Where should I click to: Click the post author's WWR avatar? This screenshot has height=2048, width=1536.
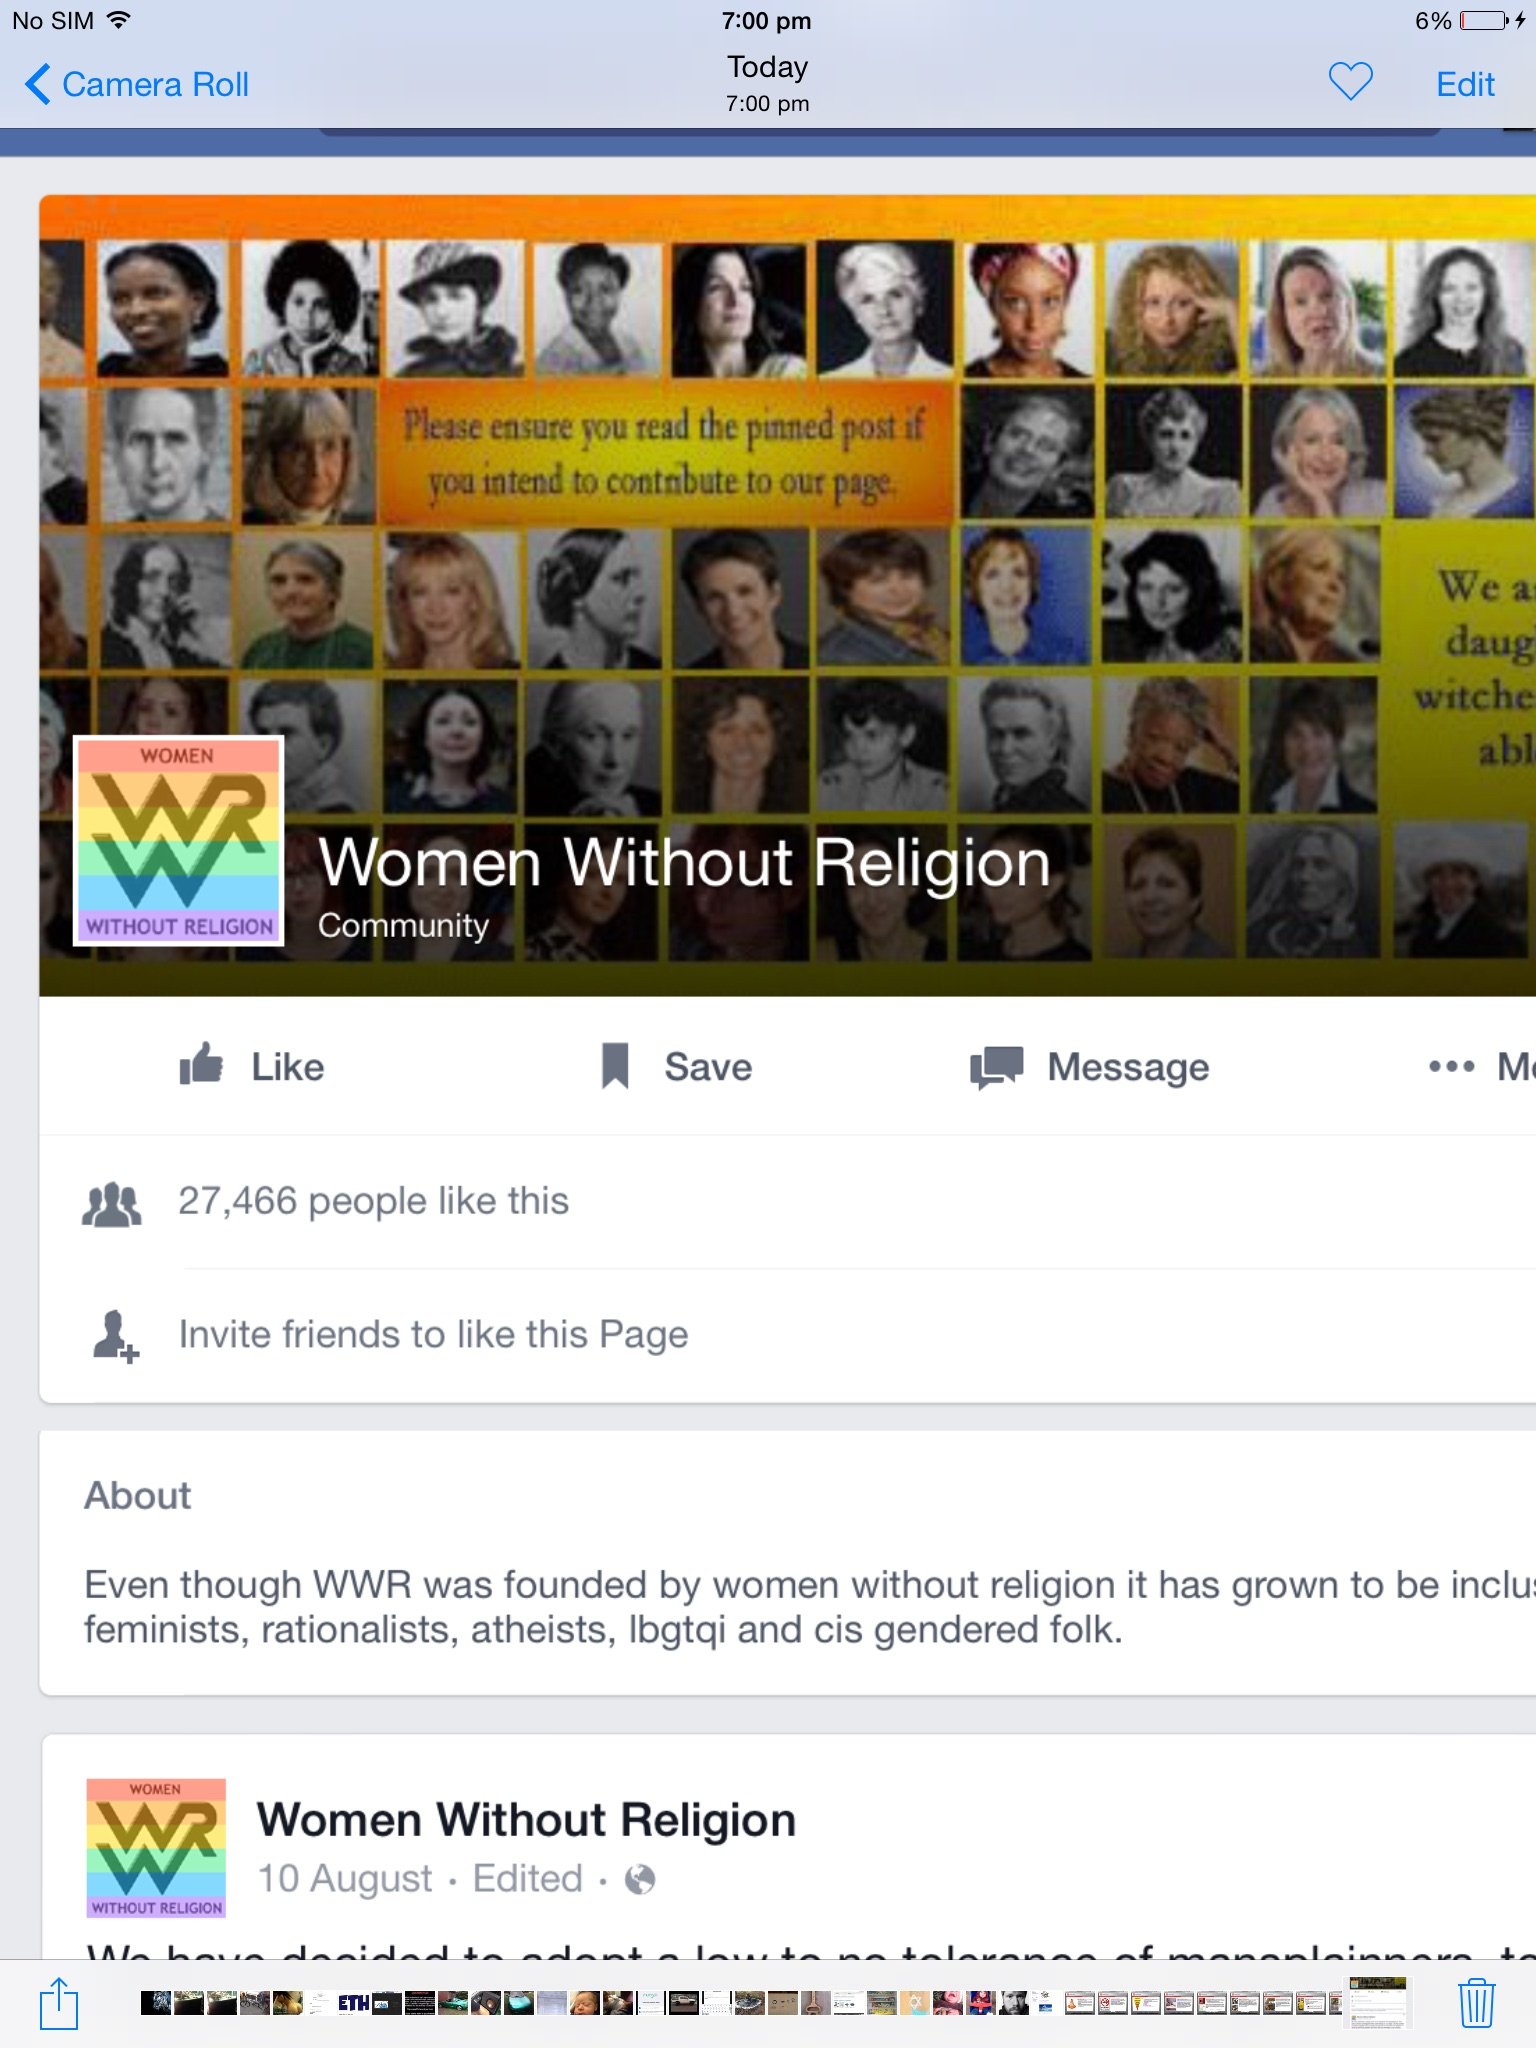(155, 1847)
